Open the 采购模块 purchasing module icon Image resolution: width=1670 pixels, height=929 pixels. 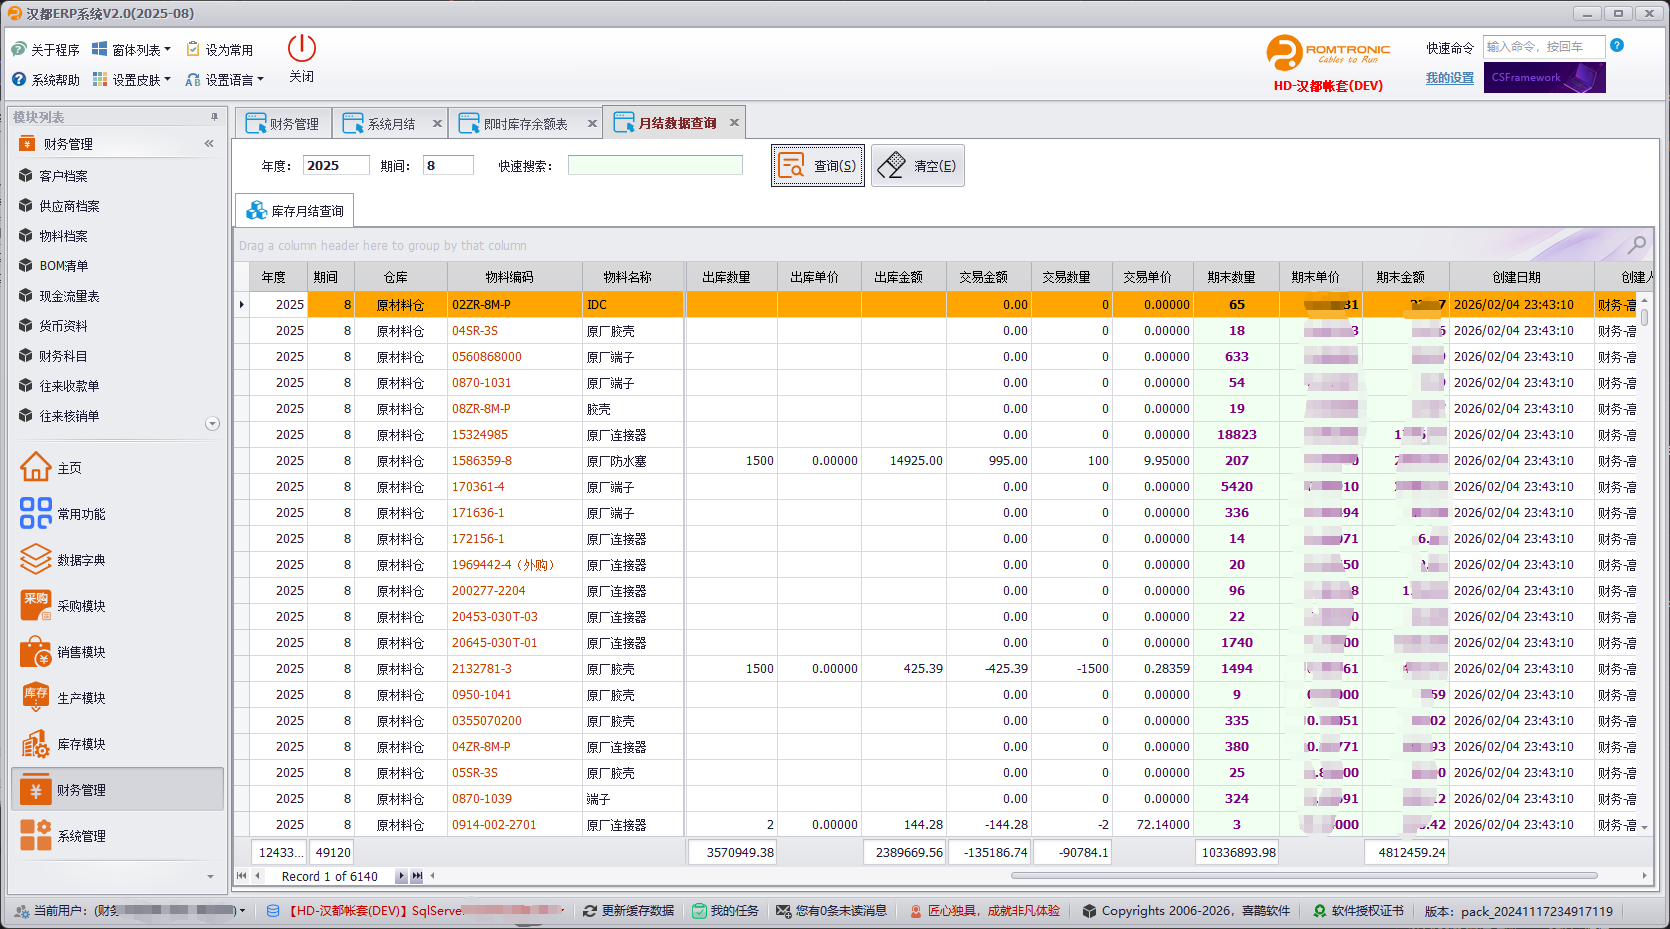click(x=36, y=606)
